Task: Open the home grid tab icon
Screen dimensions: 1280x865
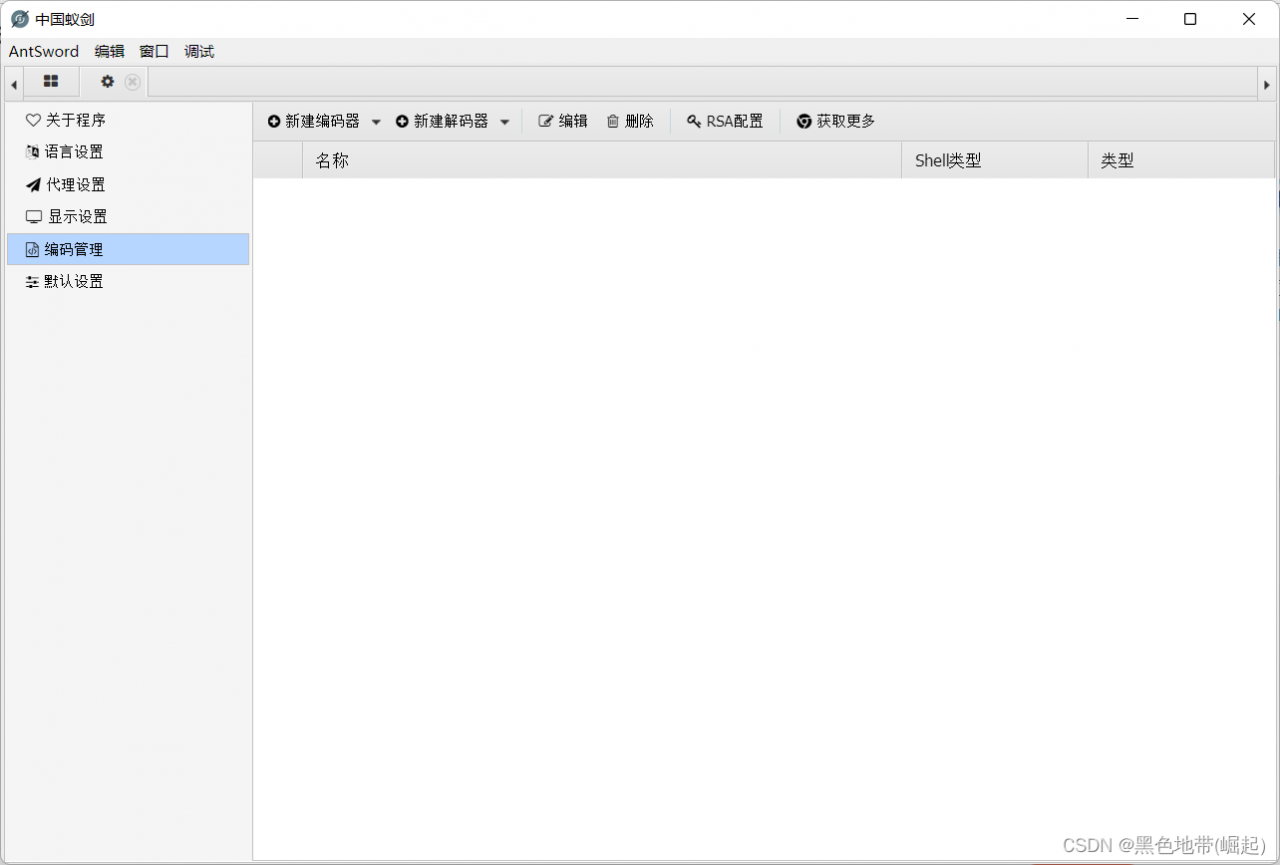Action: coord(51,81)
